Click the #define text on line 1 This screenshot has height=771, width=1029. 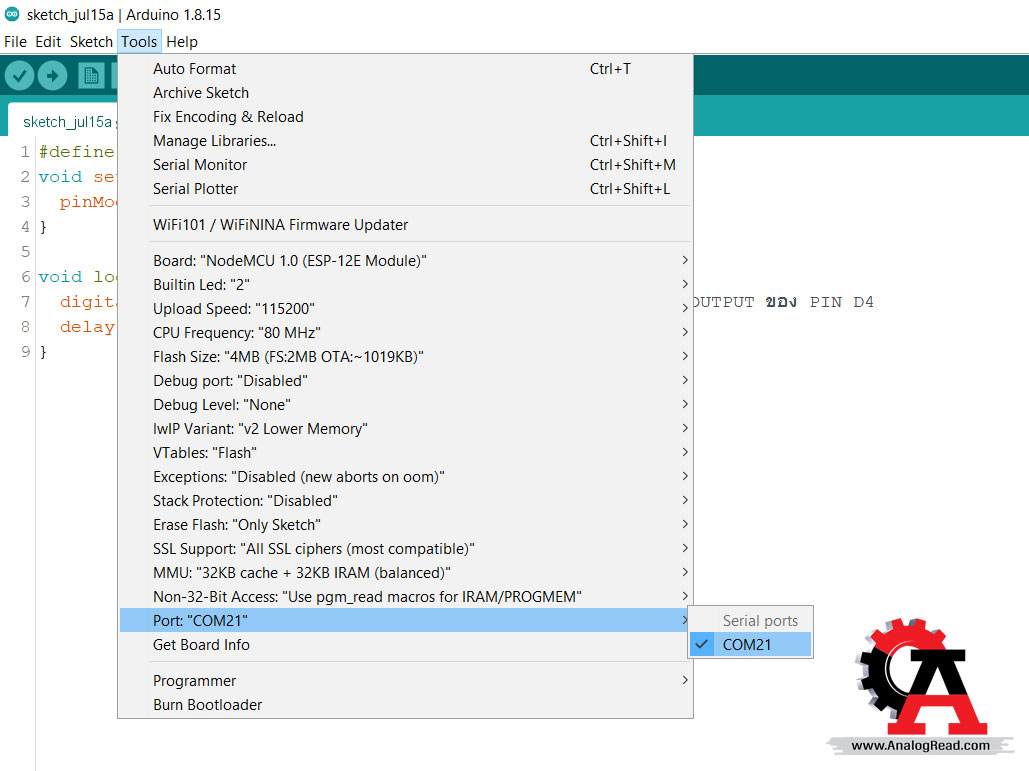point(76,152)
